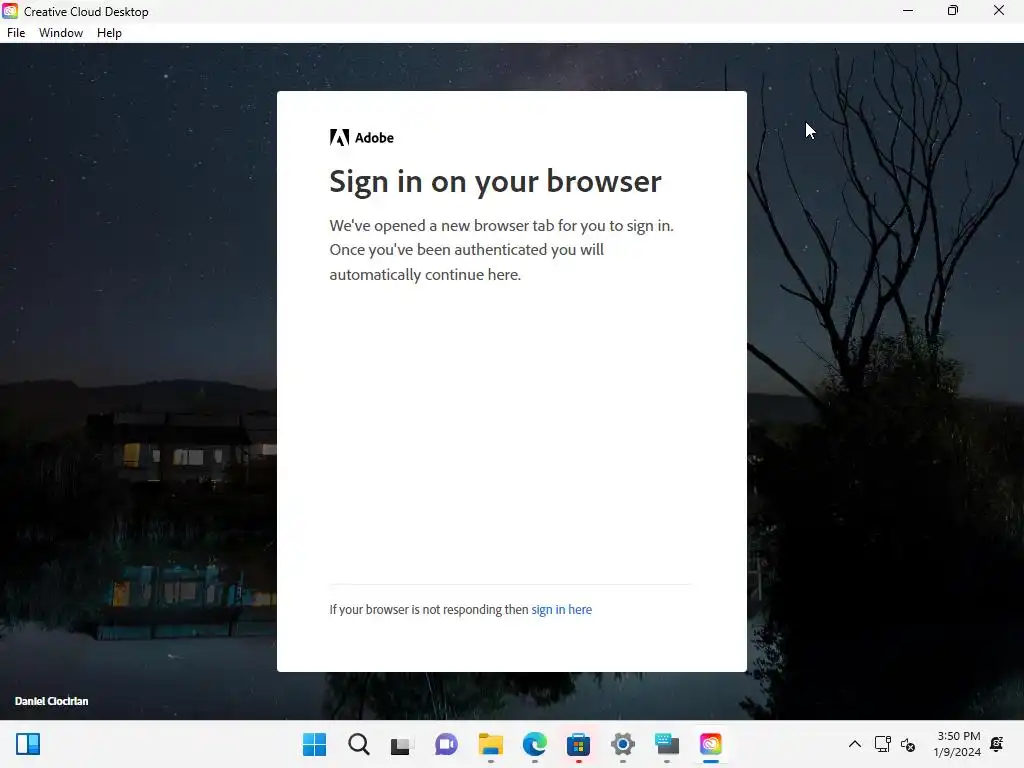Click the "sign in here" link
This screenshot has width=1024, height=768.
tap(562, 609)
